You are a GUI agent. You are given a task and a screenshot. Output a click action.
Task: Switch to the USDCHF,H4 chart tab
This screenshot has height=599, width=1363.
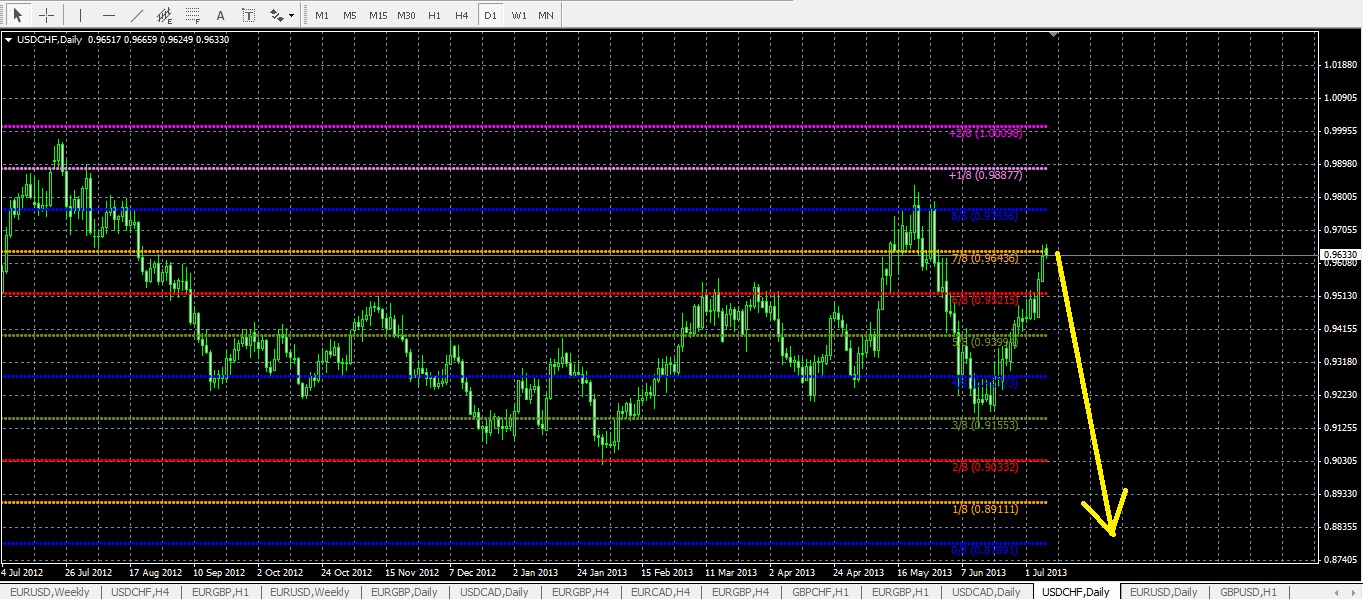[140, 592]
